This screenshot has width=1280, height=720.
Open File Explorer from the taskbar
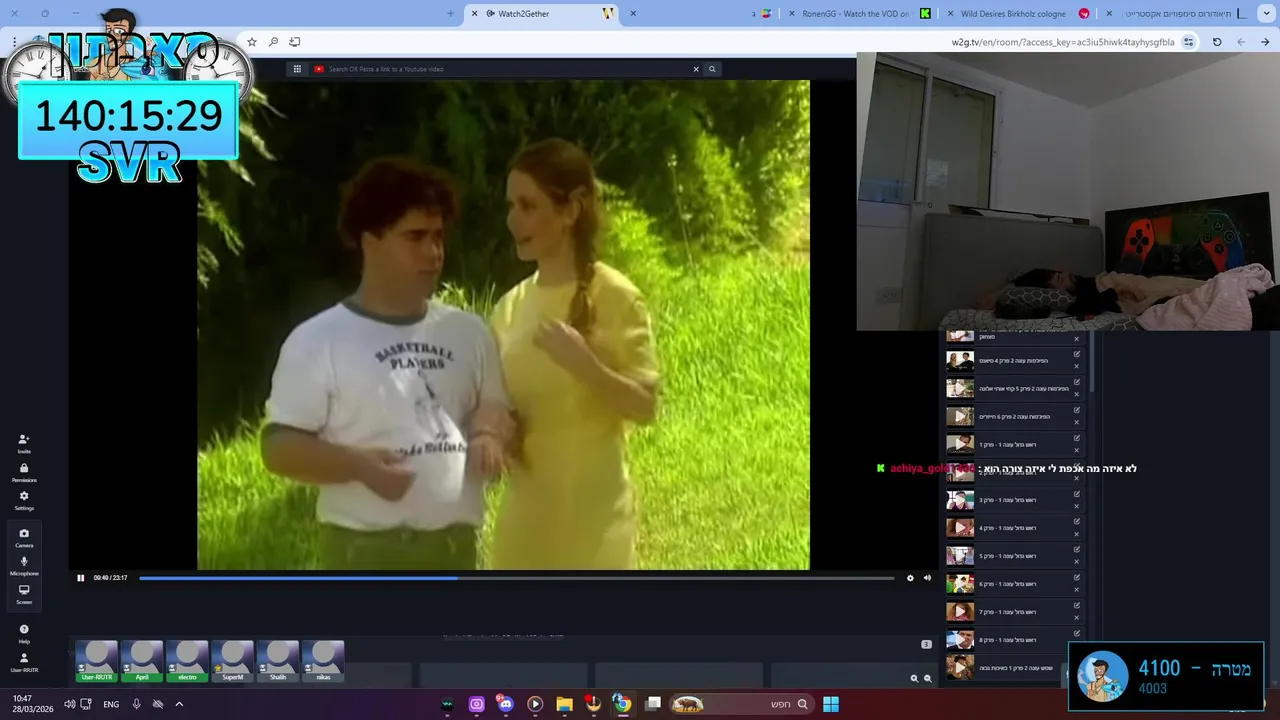[564, 704]
